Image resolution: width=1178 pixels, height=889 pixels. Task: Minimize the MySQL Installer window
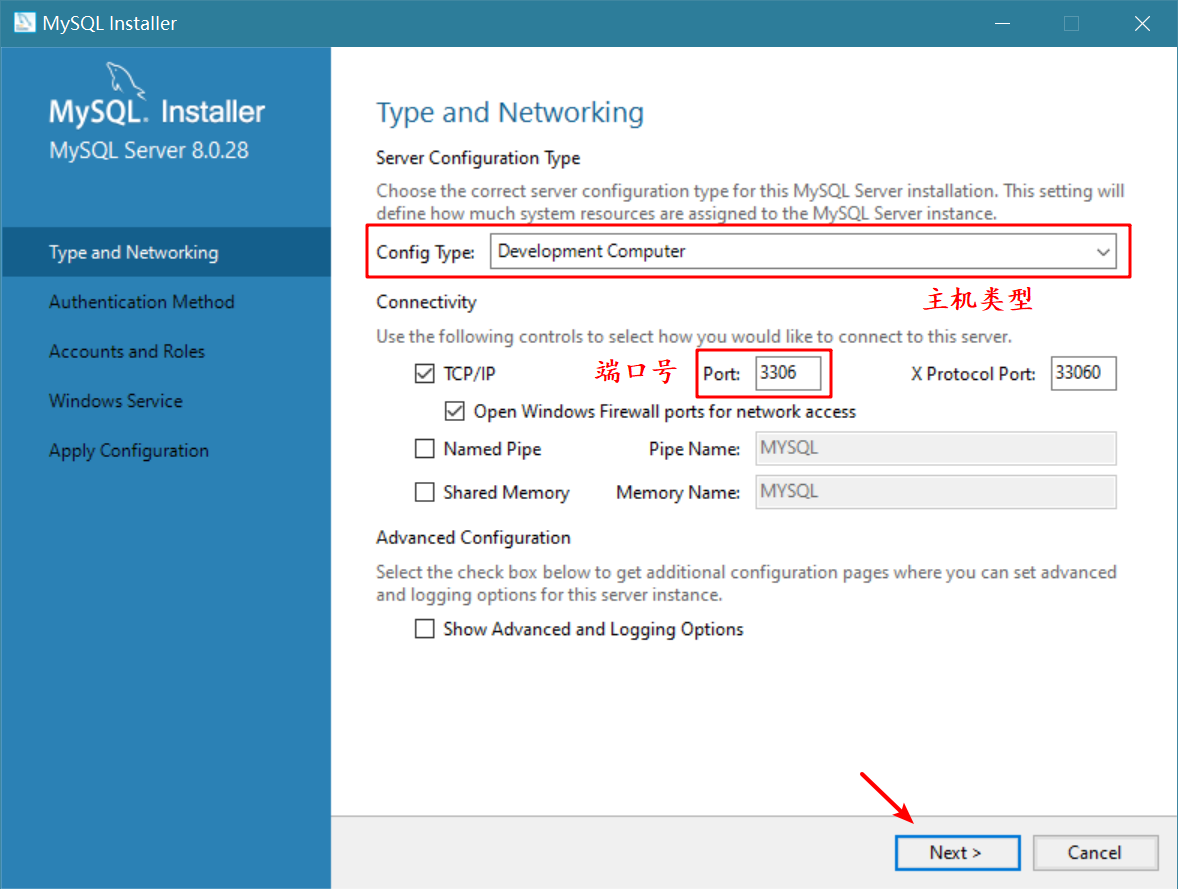coord(1002,23)
